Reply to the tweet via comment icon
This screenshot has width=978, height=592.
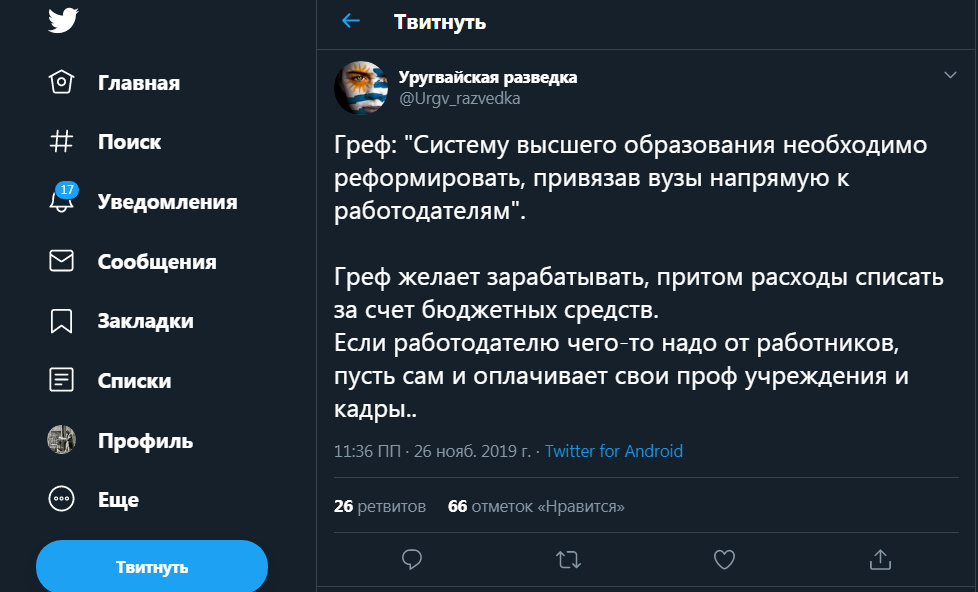pyautogui.click(x=411, y=558)
